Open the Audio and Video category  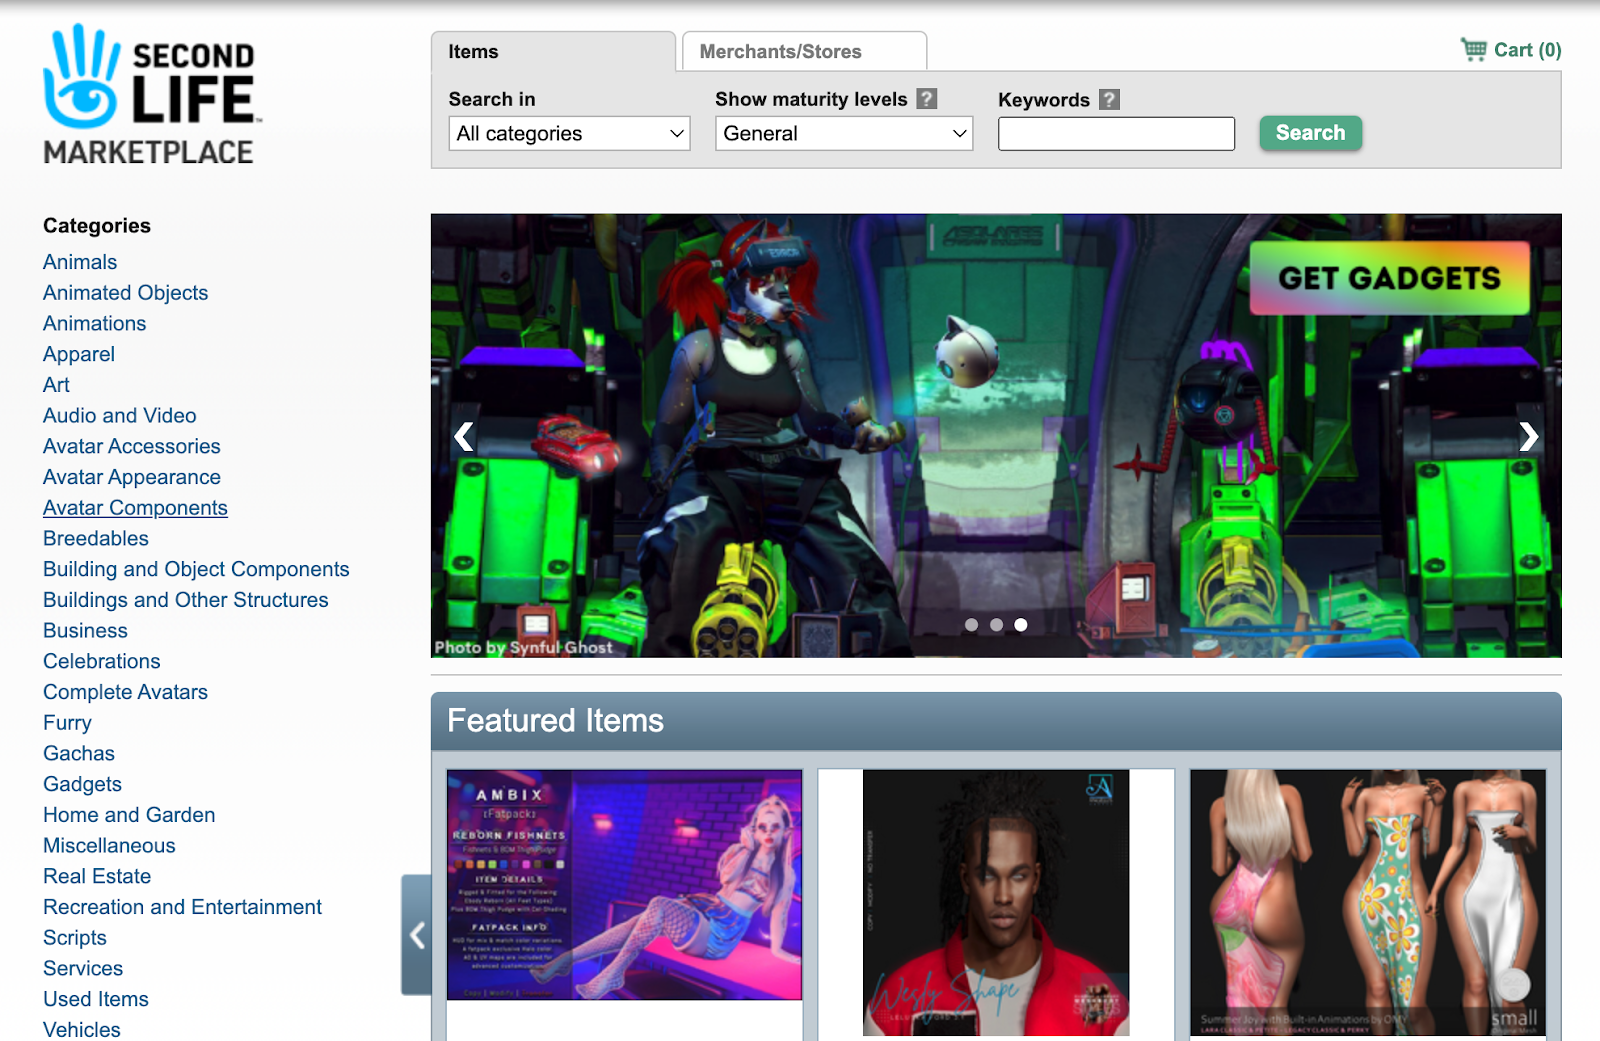(x=120, y=416)
